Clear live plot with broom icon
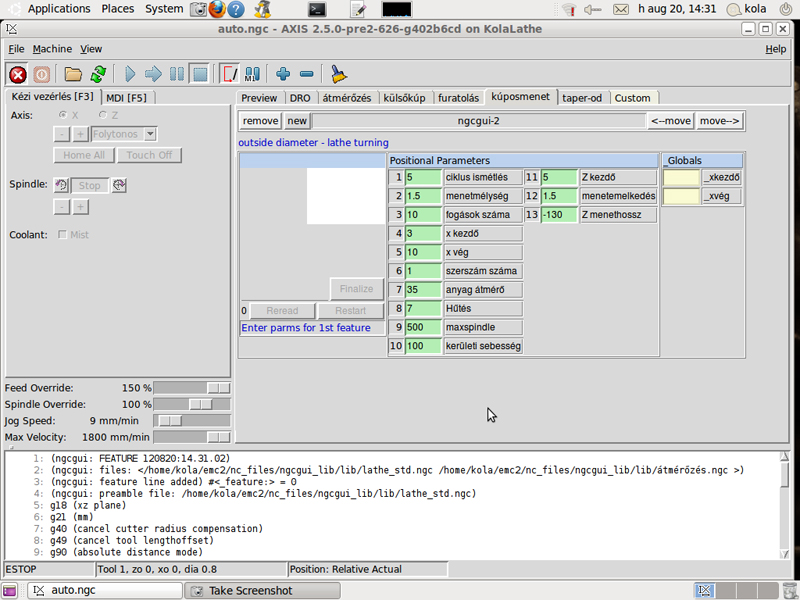 [x=339, y=74]
